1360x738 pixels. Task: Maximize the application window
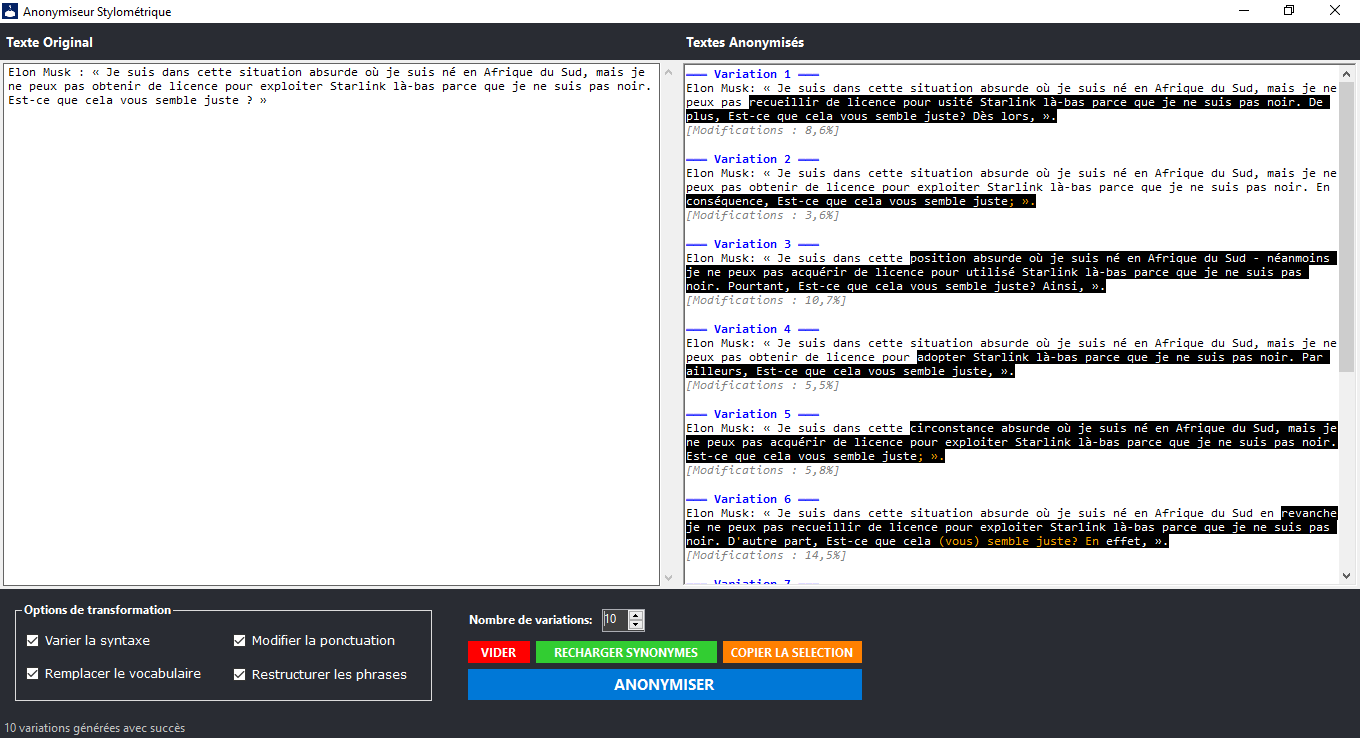[x=1289, y=11]
